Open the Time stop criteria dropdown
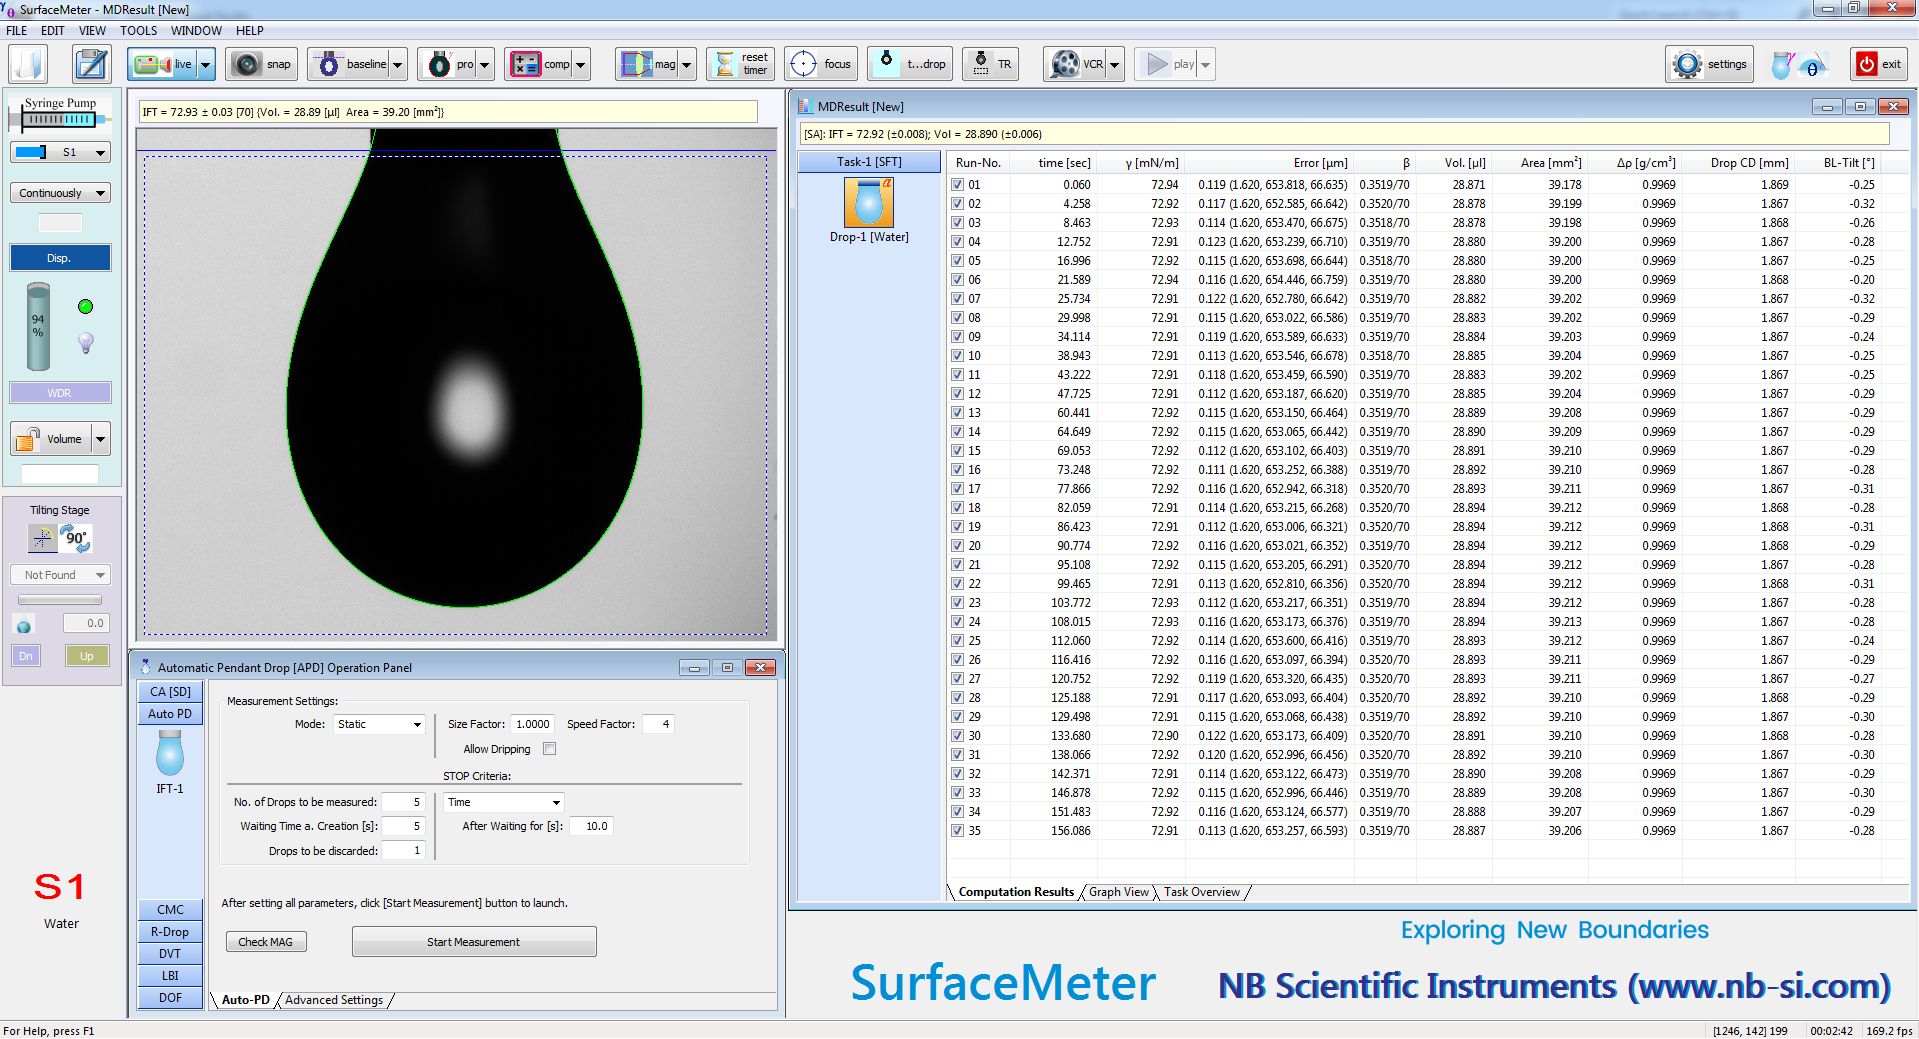The image size is (1919, 1039). point(504,802)
